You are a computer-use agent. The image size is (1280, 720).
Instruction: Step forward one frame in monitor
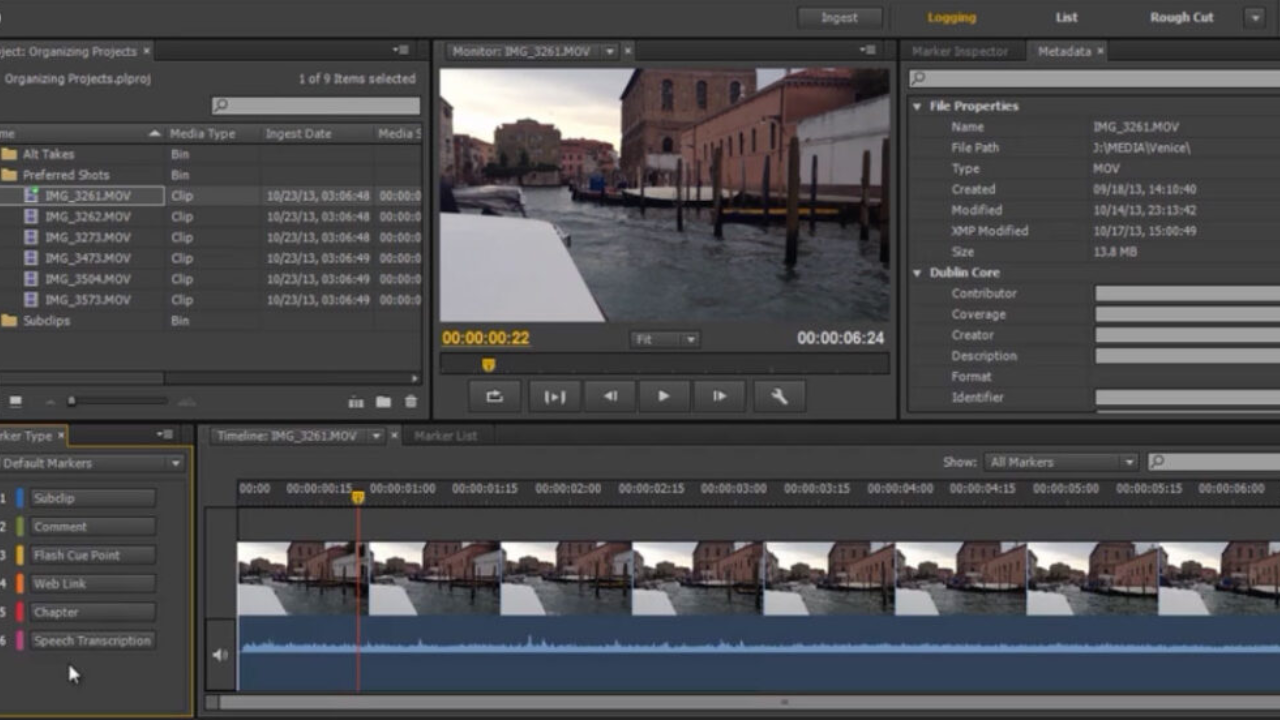(x=720, y=396)
